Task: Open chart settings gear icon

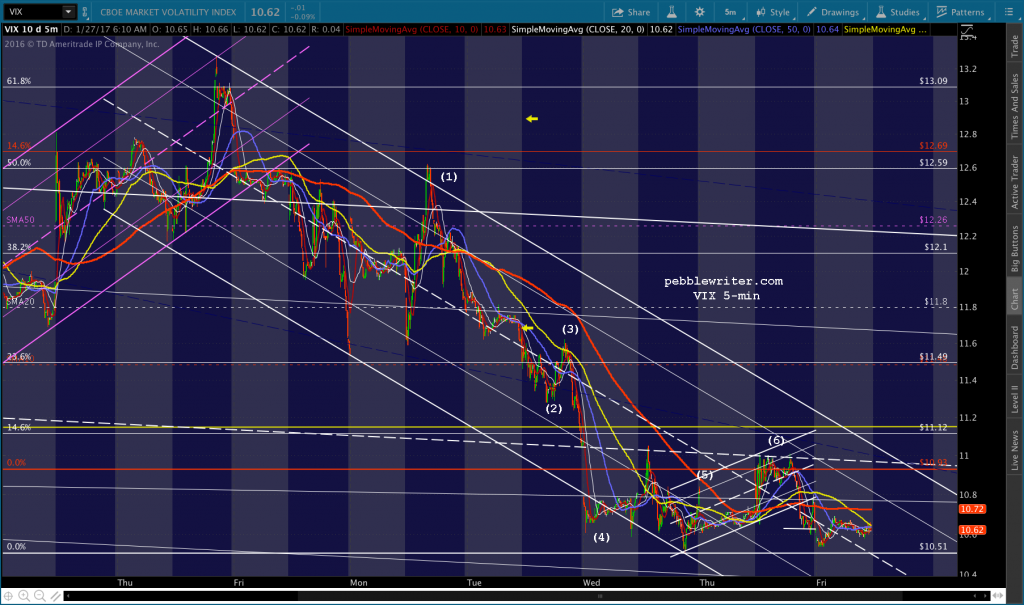Action: 699,12
